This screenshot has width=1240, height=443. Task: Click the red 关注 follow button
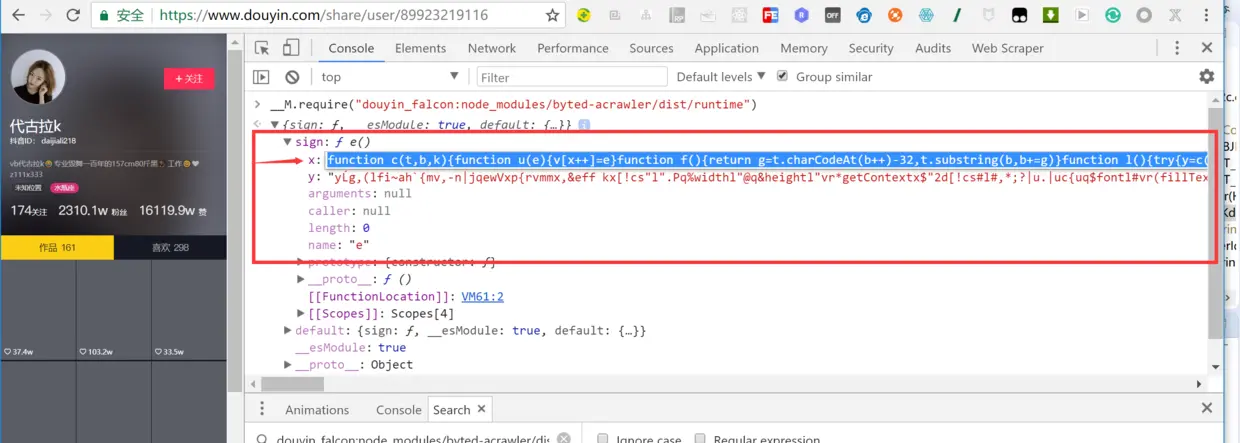189,78
